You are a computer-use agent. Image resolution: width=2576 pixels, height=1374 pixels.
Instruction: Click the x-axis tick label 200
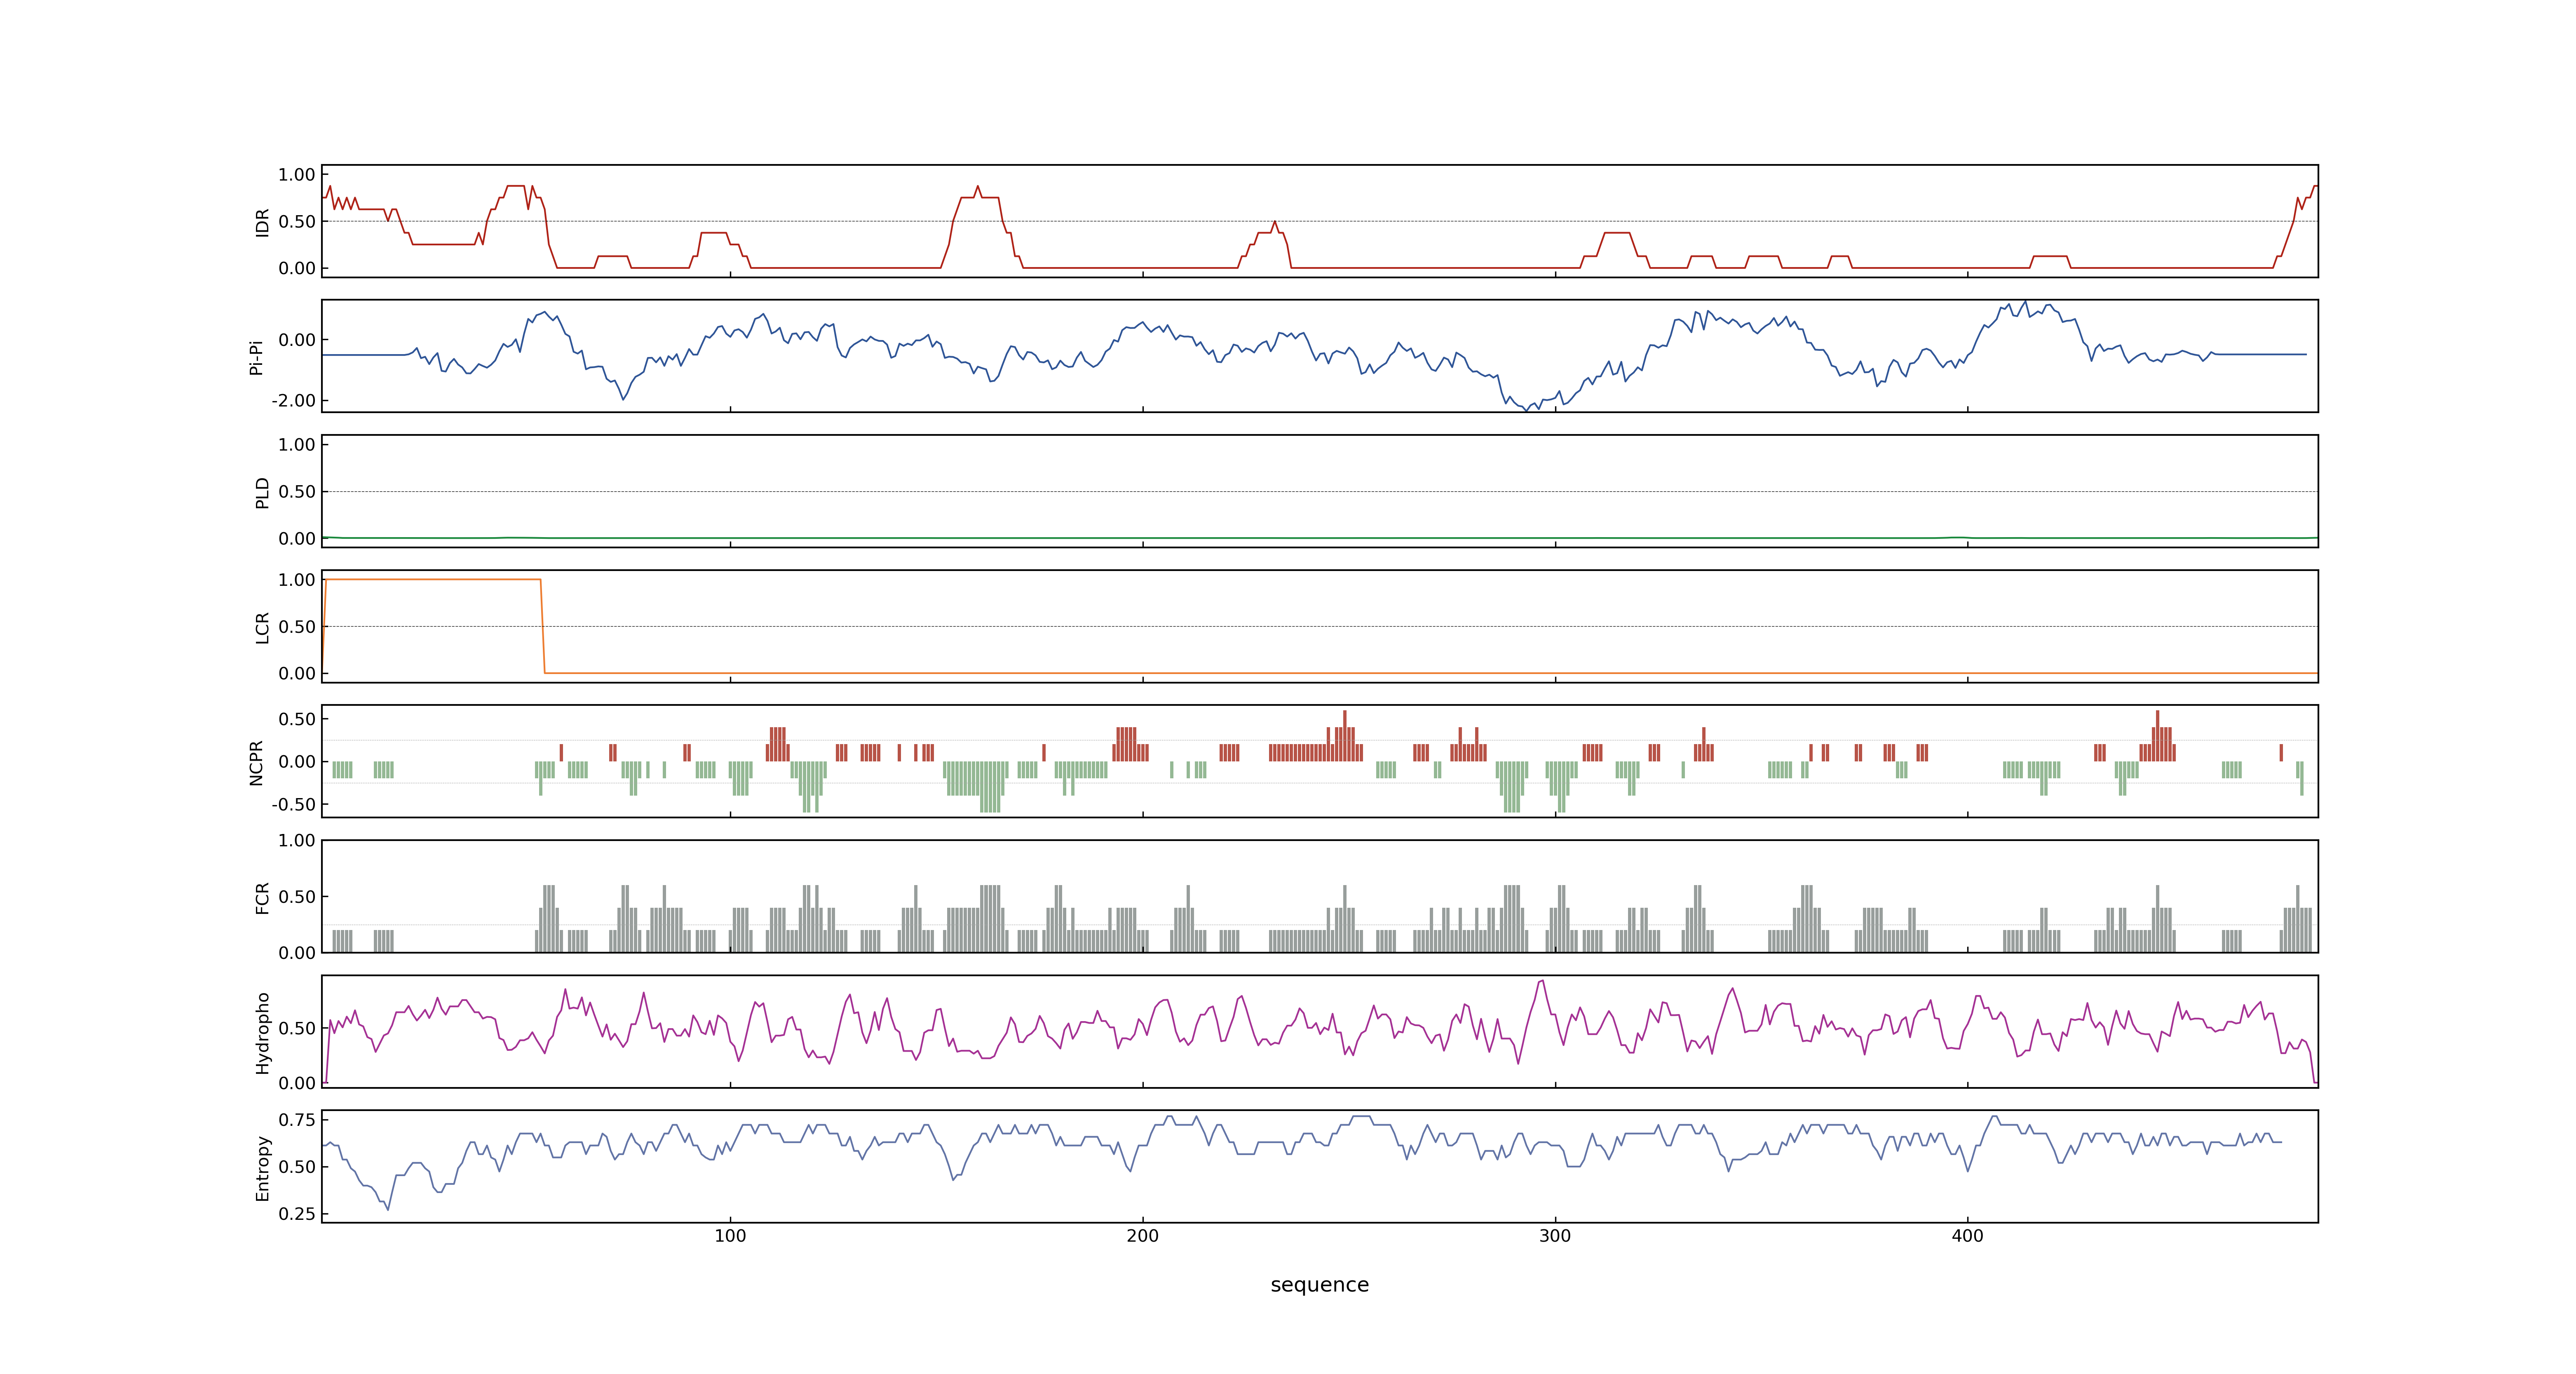pyautogui.click(x=1142, y=1236)
